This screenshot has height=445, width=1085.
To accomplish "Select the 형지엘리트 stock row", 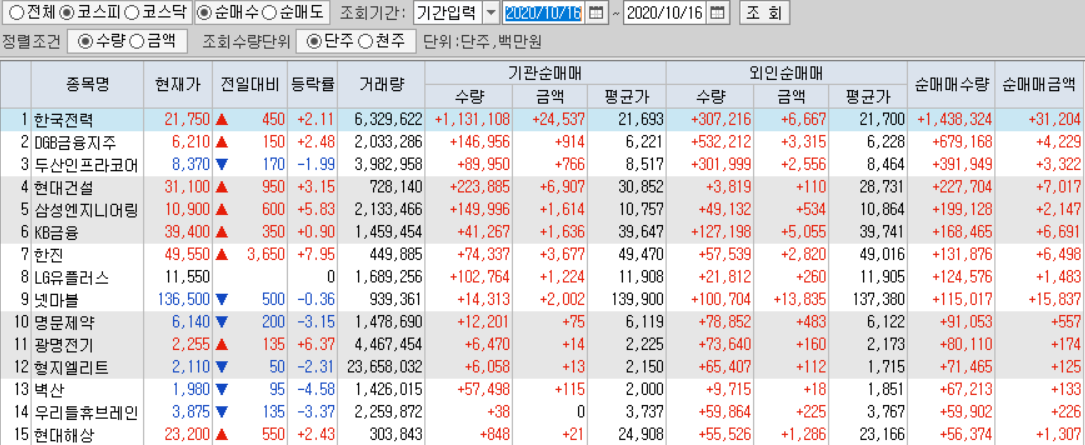I will click(542, 367).
